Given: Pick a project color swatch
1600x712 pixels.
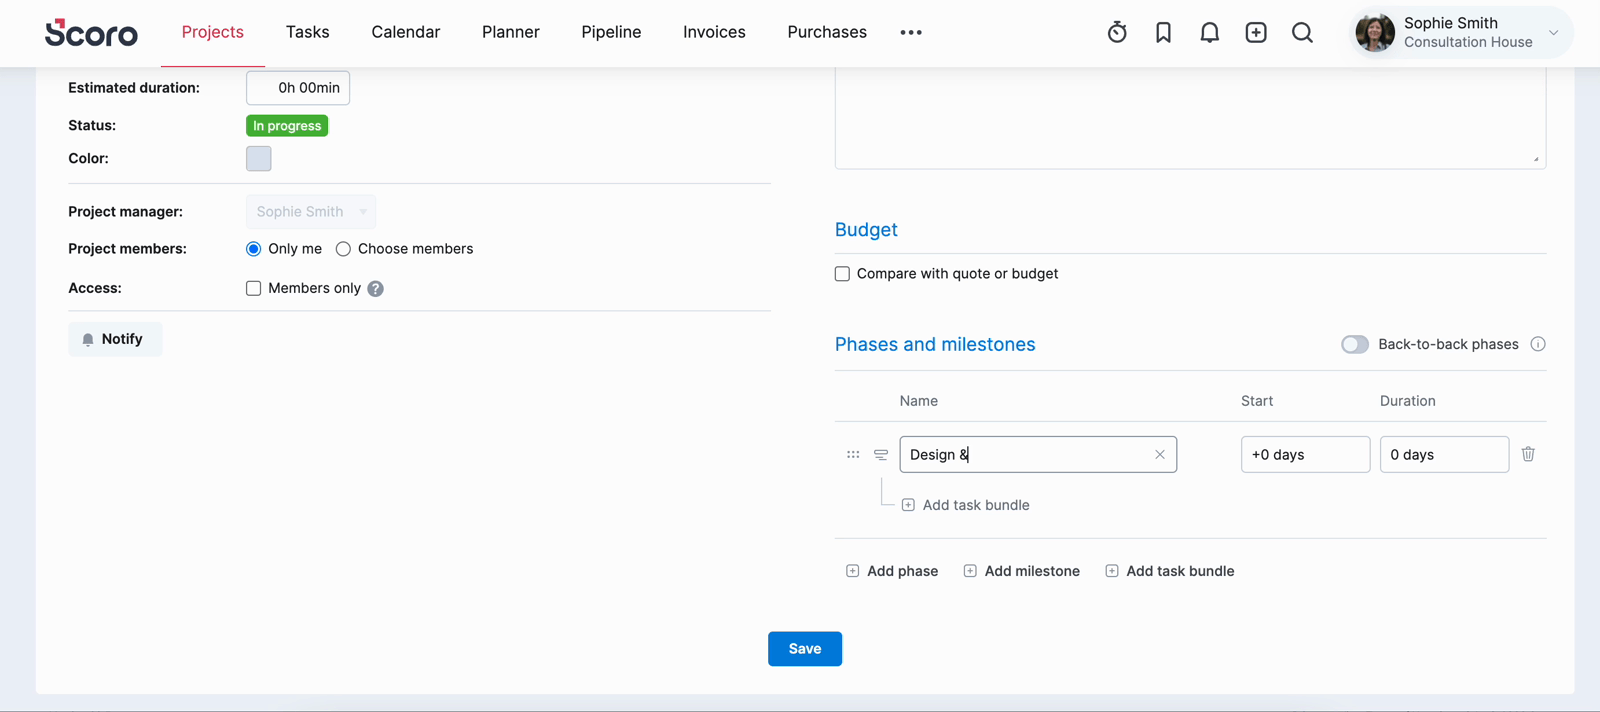Looking at the screenshot, I should (259, 159).
